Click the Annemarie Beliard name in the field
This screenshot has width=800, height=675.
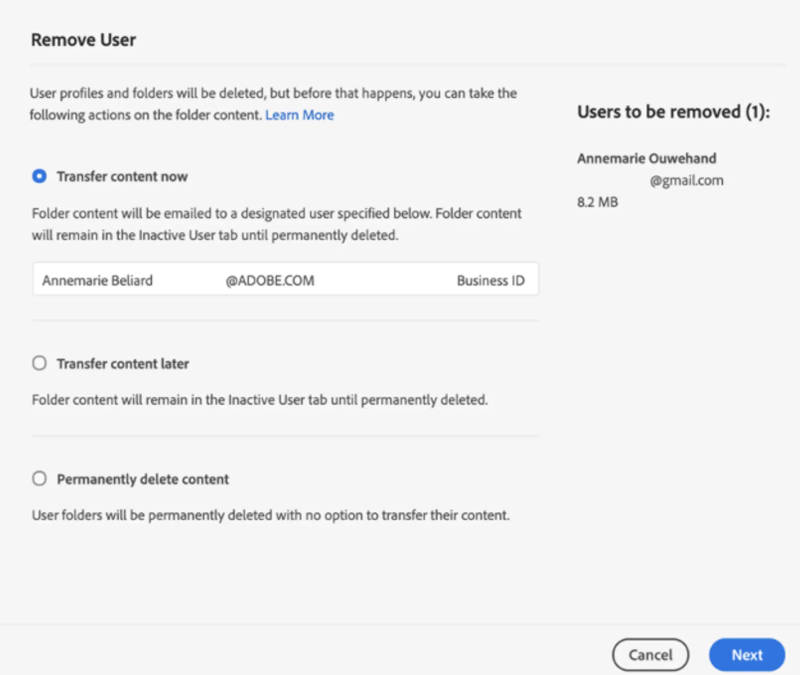[x=97, y=281]
